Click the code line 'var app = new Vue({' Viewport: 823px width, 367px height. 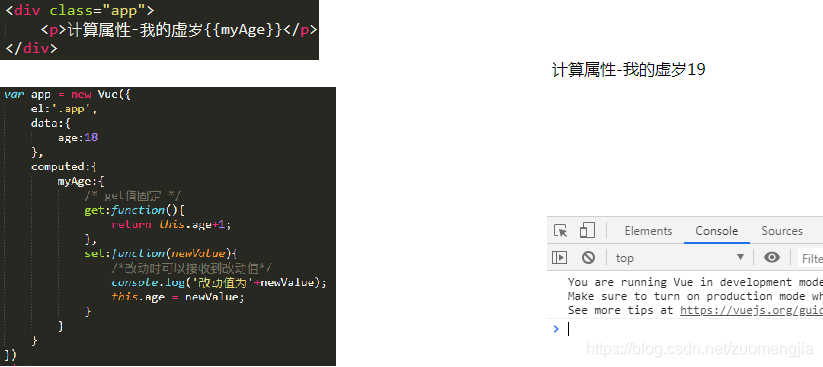coord(67,95)
